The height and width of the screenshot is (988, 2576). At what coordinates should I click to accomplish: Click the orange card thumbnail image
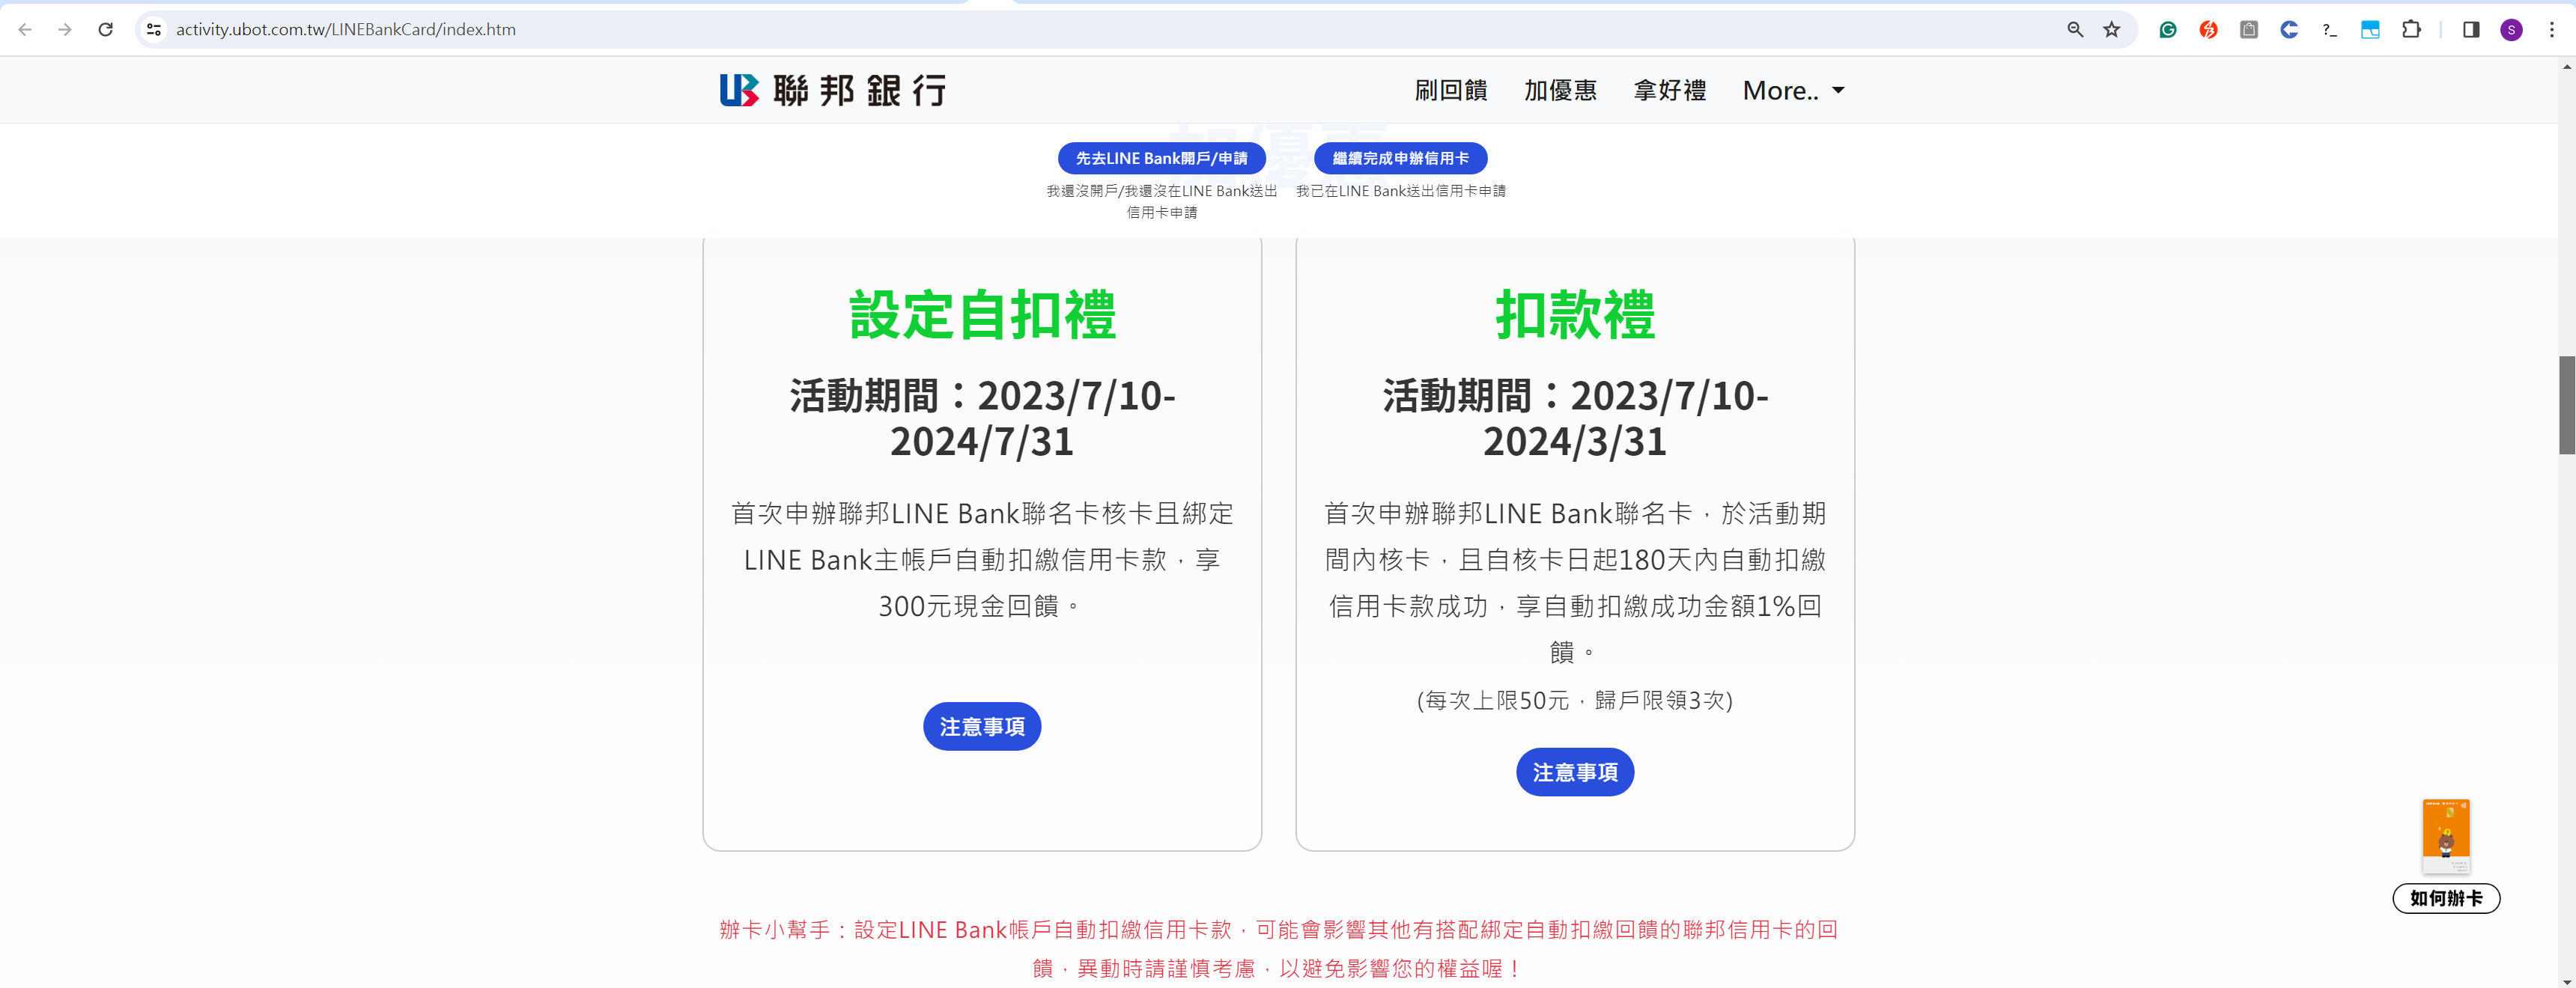click(2445, 835)
